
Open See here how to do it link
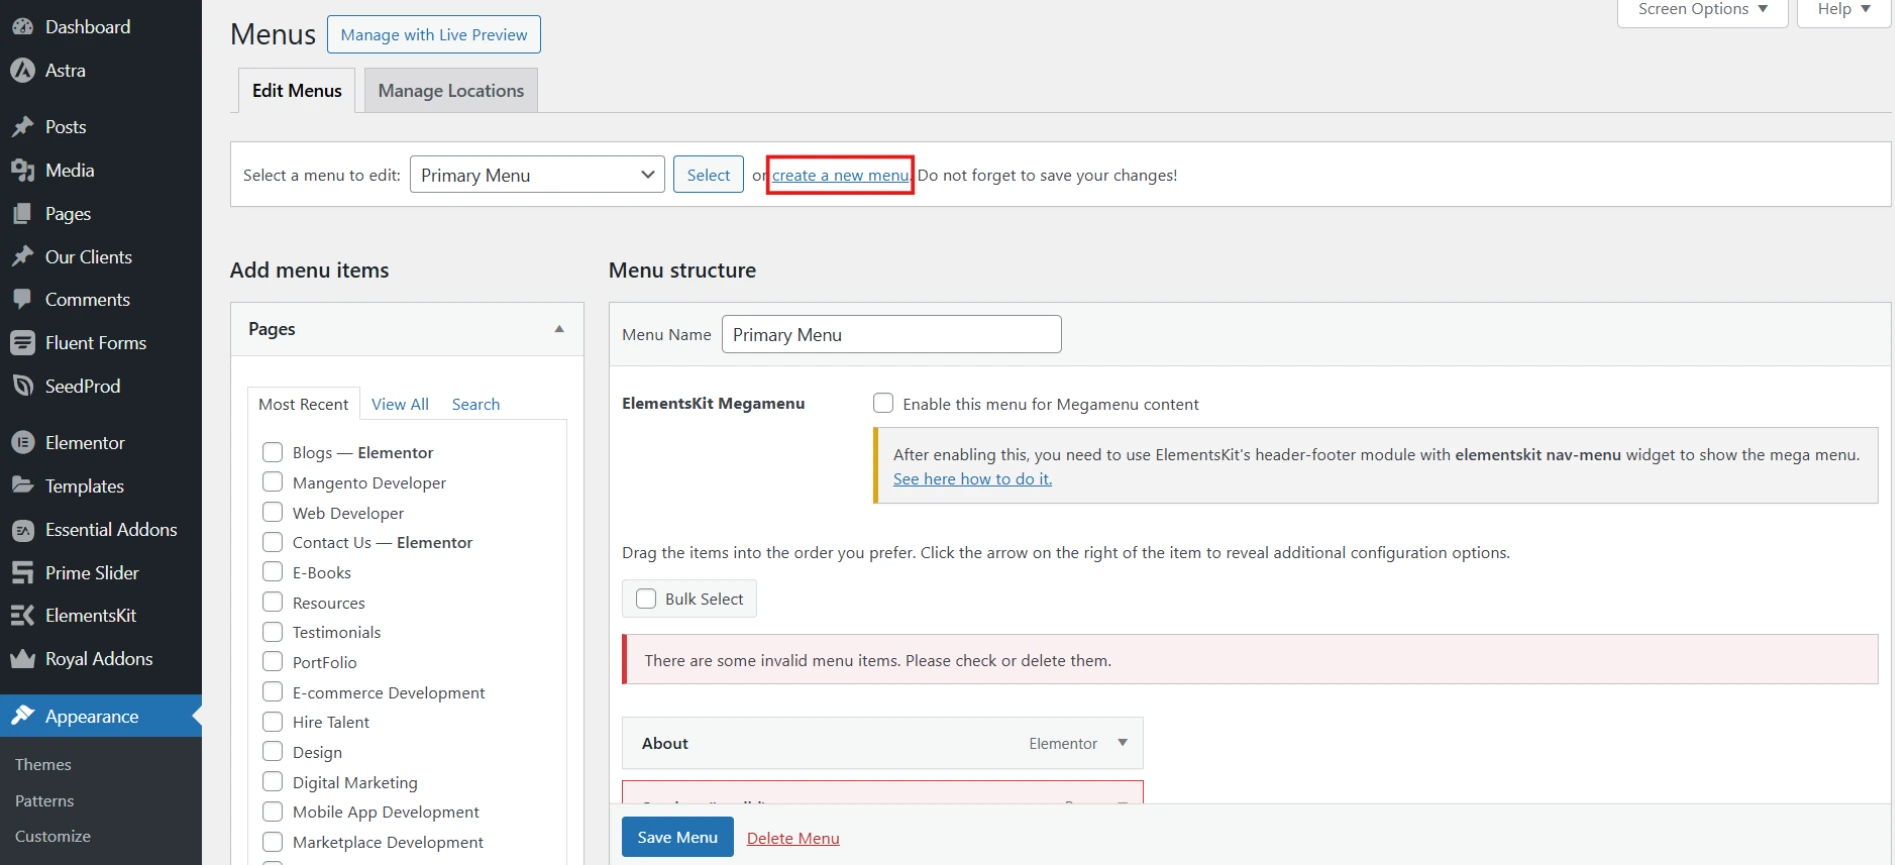pos(972,479)
